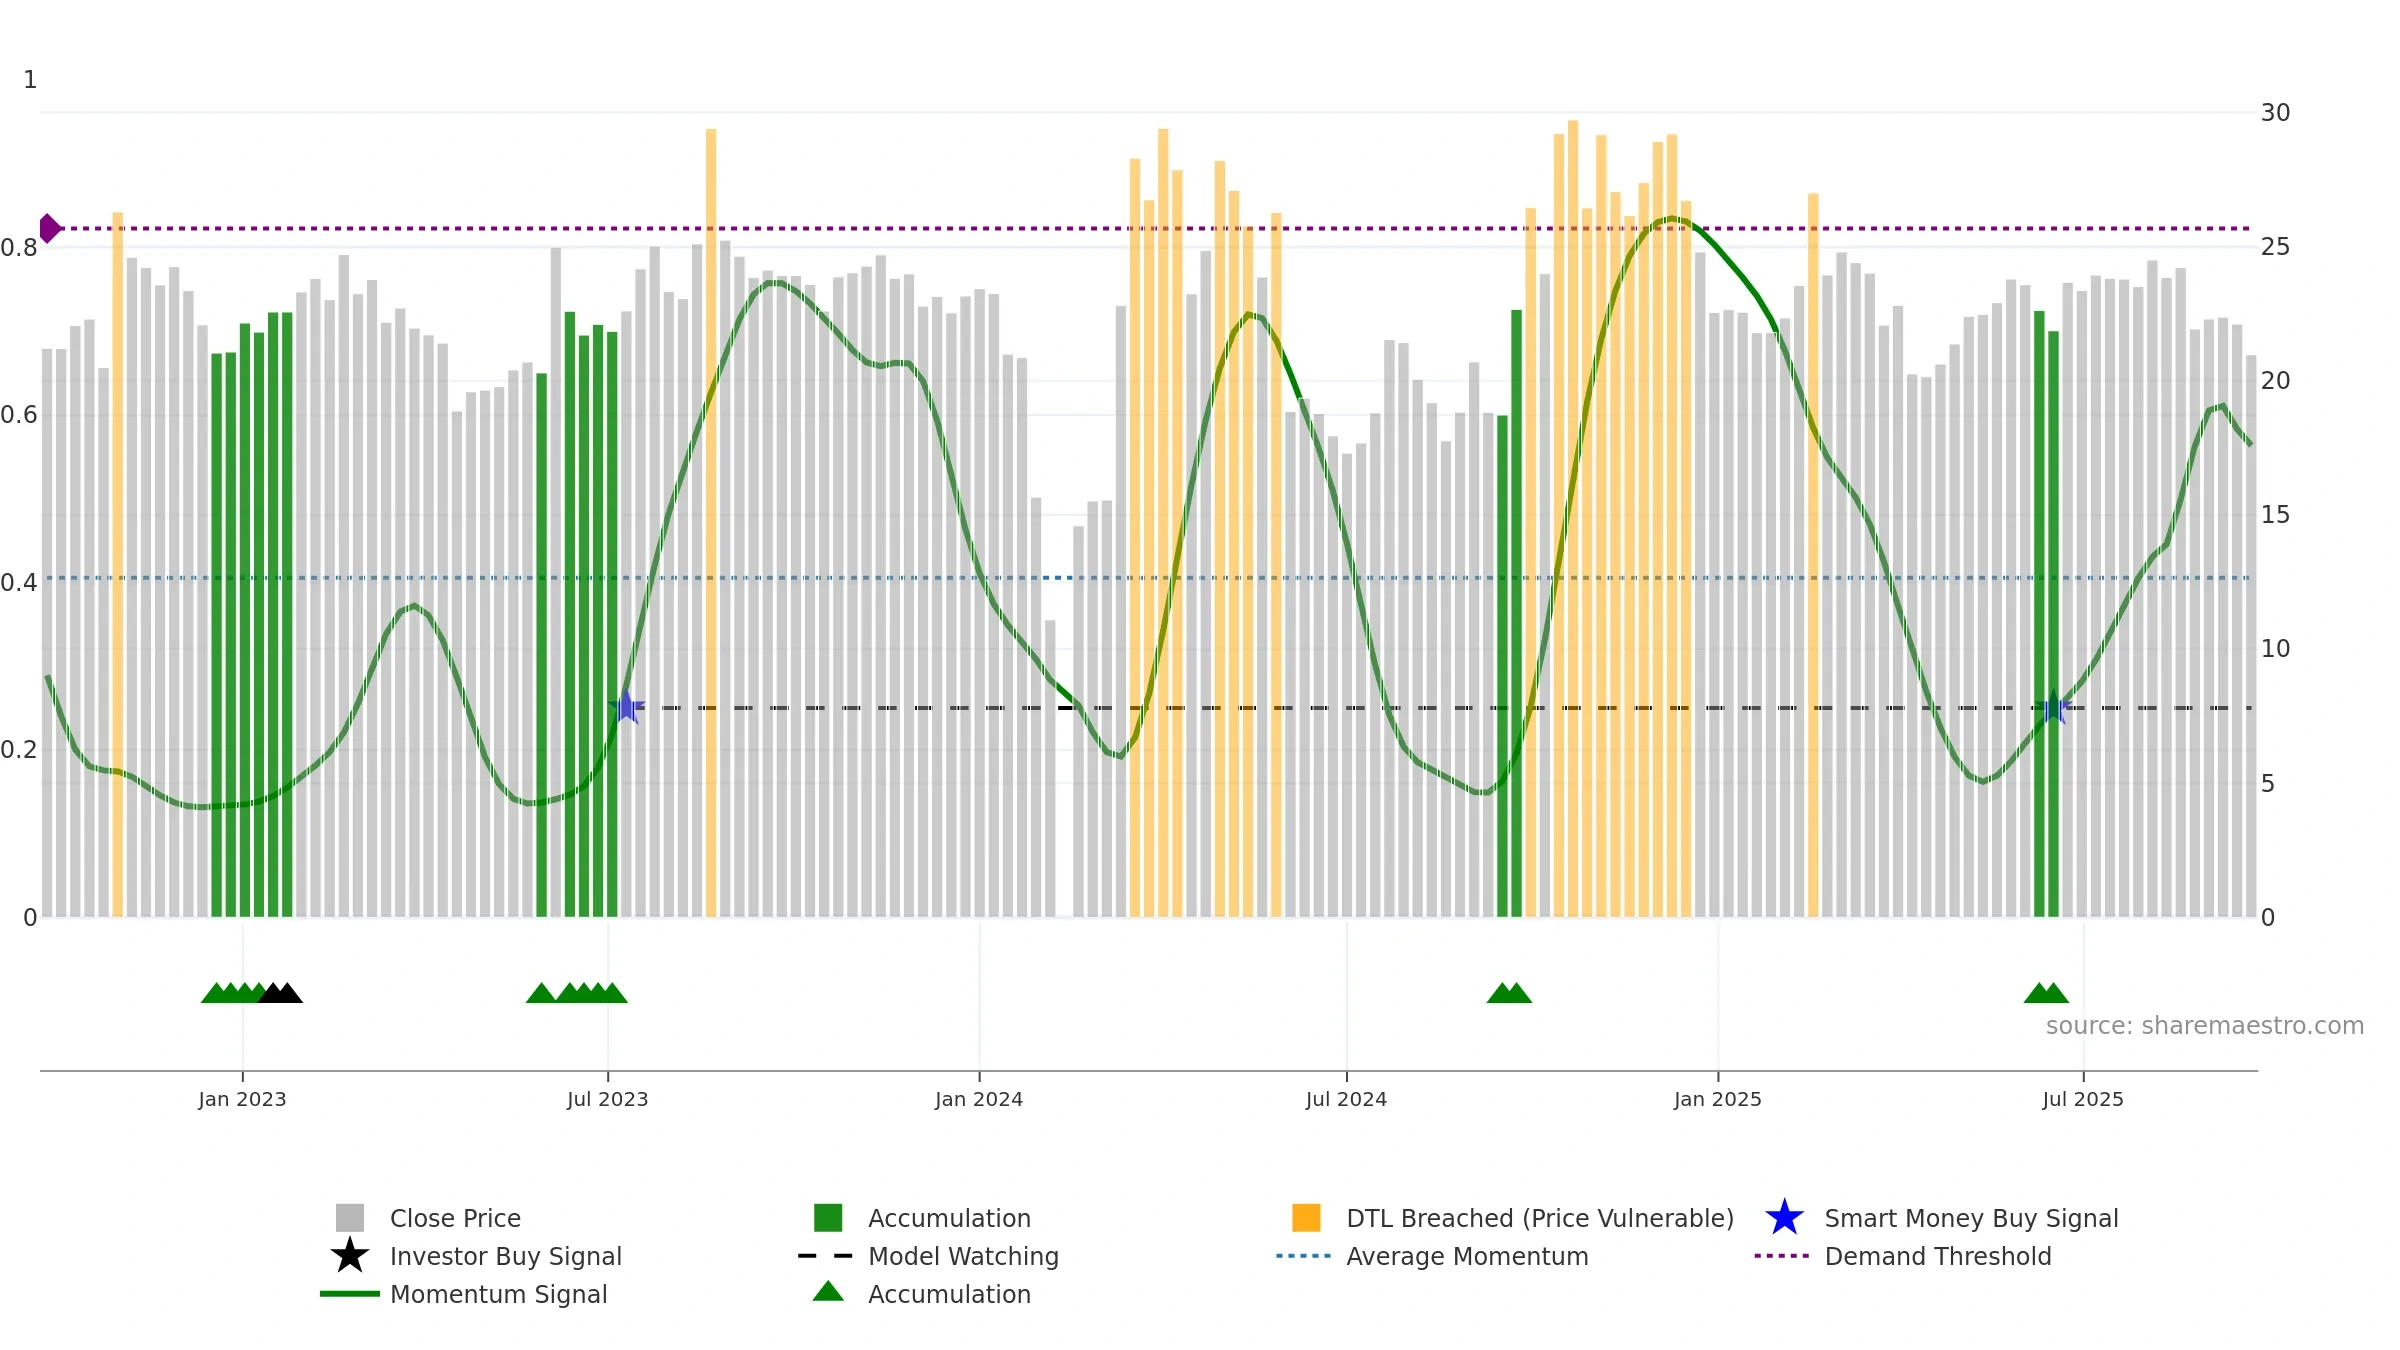Screen dimensions: 2400x1350
Task: Click the blue Smart Money Buy Signal legend star
Action: [1785, 1218]
